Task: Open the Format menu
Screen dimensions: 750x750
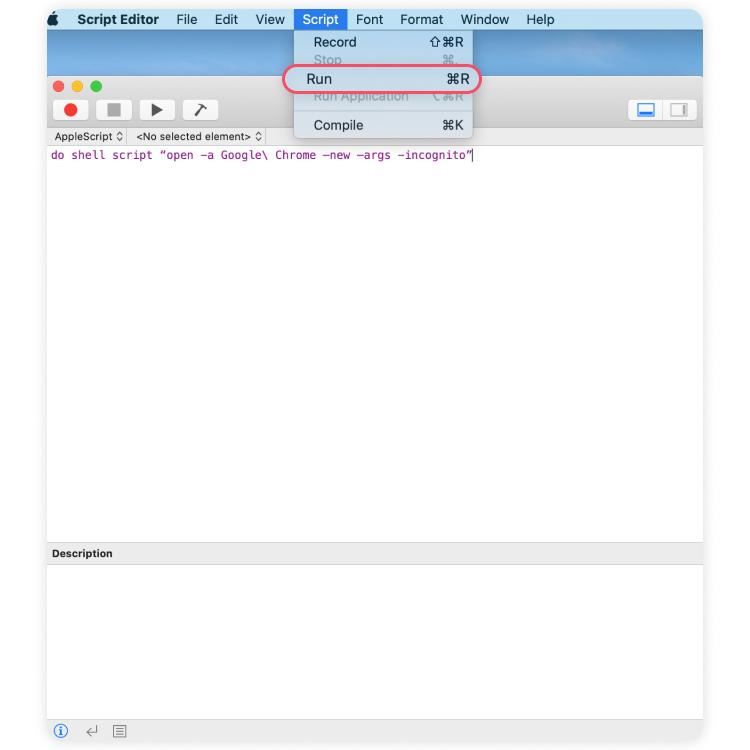Action: pos(421,19)
